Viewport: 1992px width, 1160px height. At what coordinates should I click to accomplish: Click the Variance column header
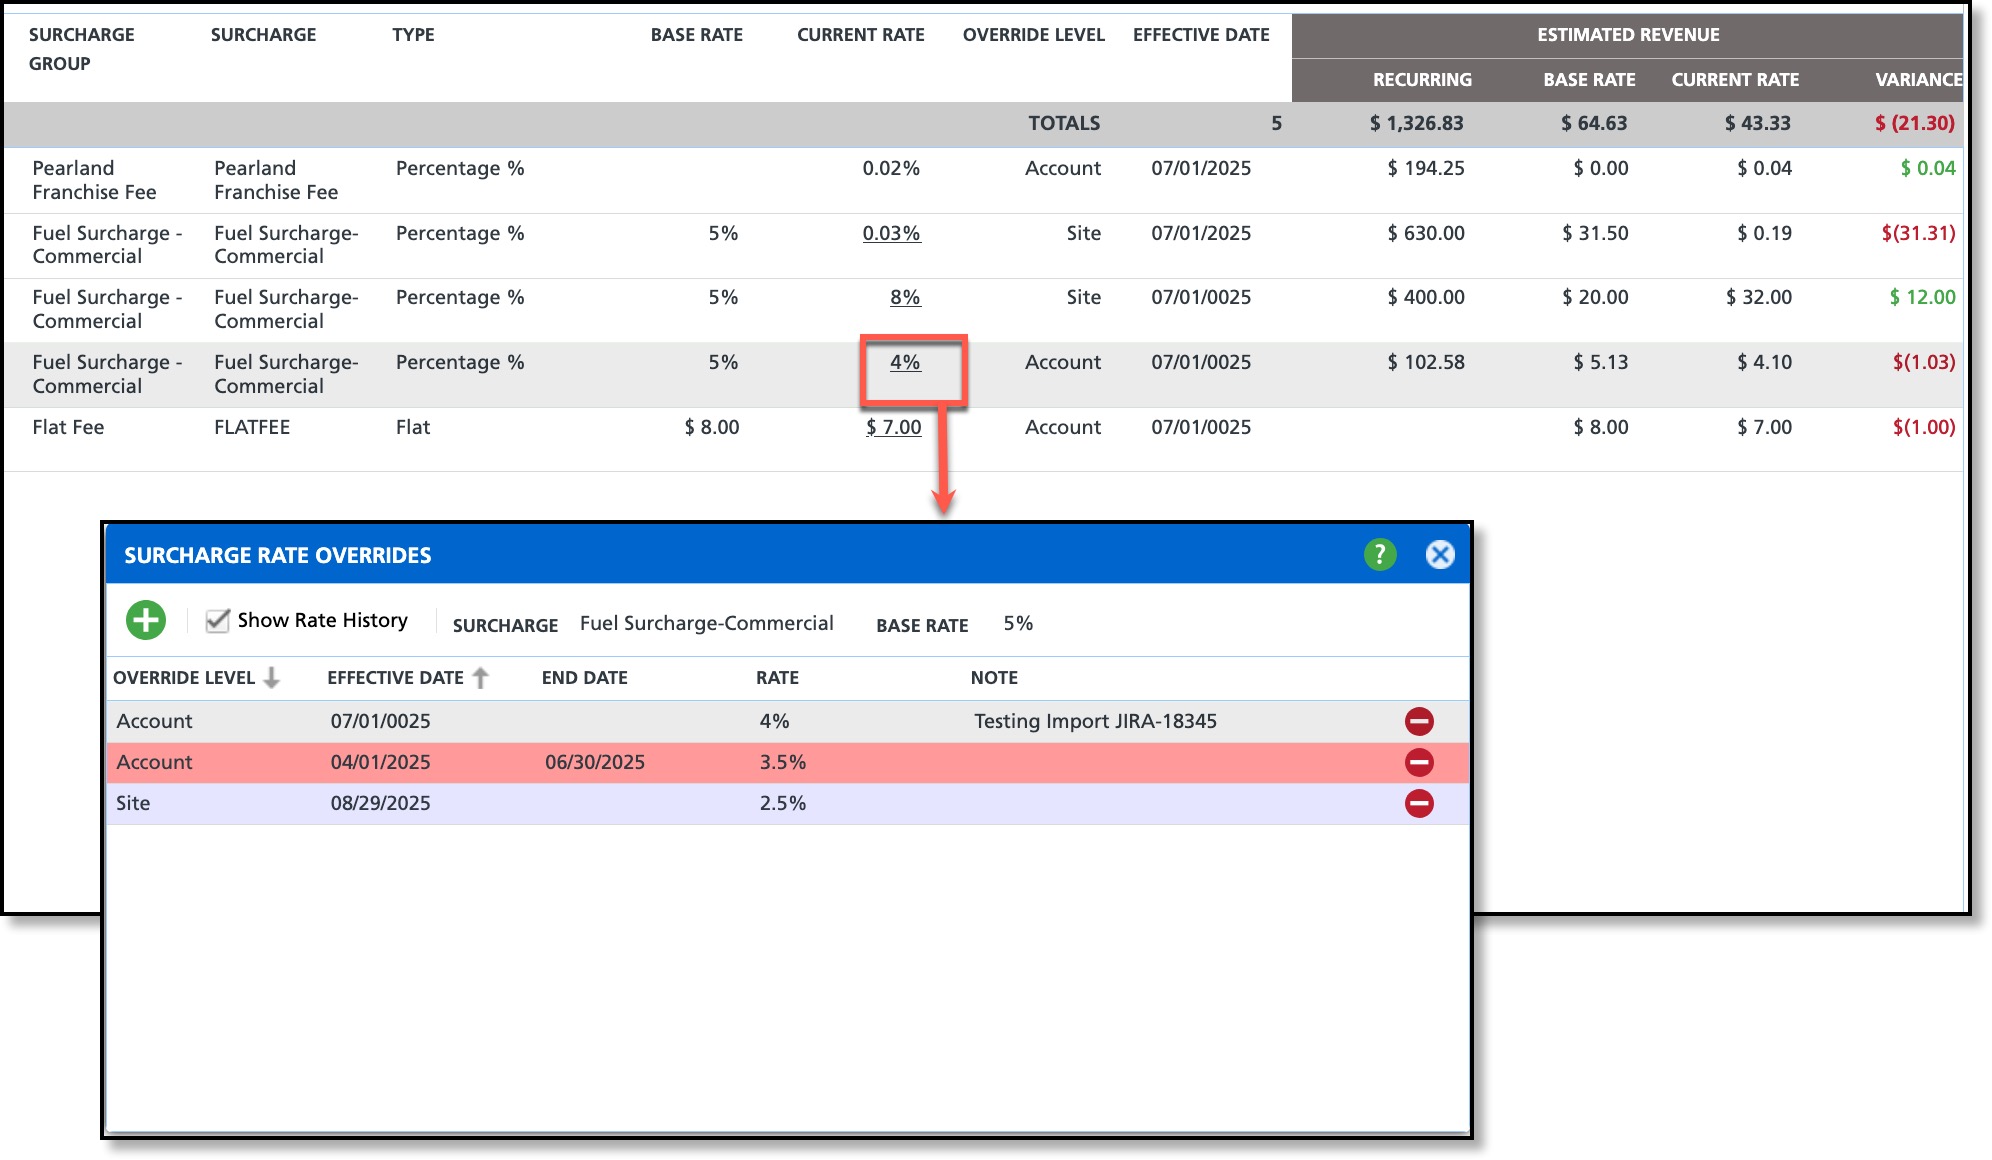pos(1917,80)
